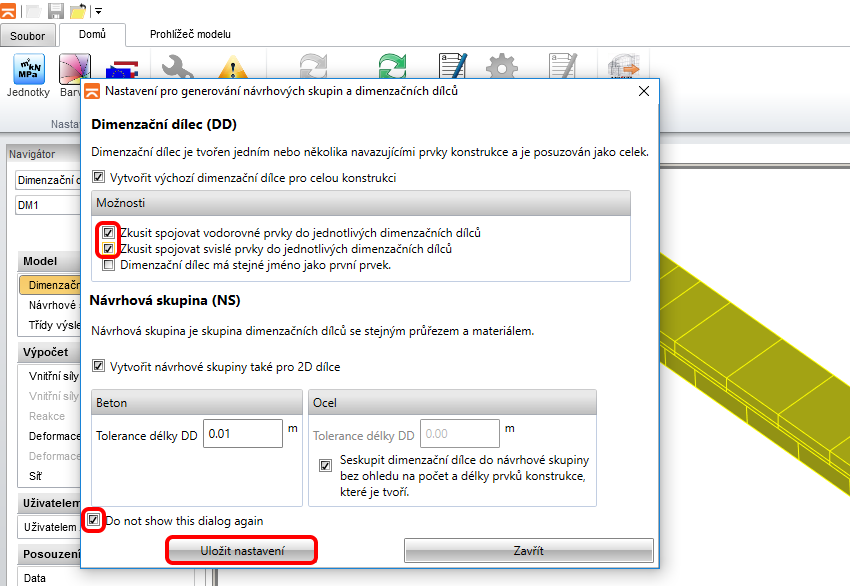Click the Model section header
The image size is (850, 586).
coord(49,261)
